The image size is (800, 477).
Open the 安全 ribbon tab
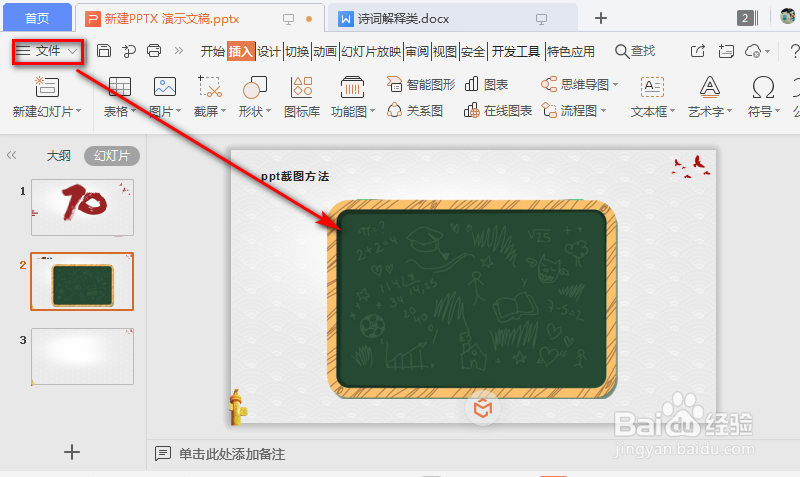(x=472, y=52)
